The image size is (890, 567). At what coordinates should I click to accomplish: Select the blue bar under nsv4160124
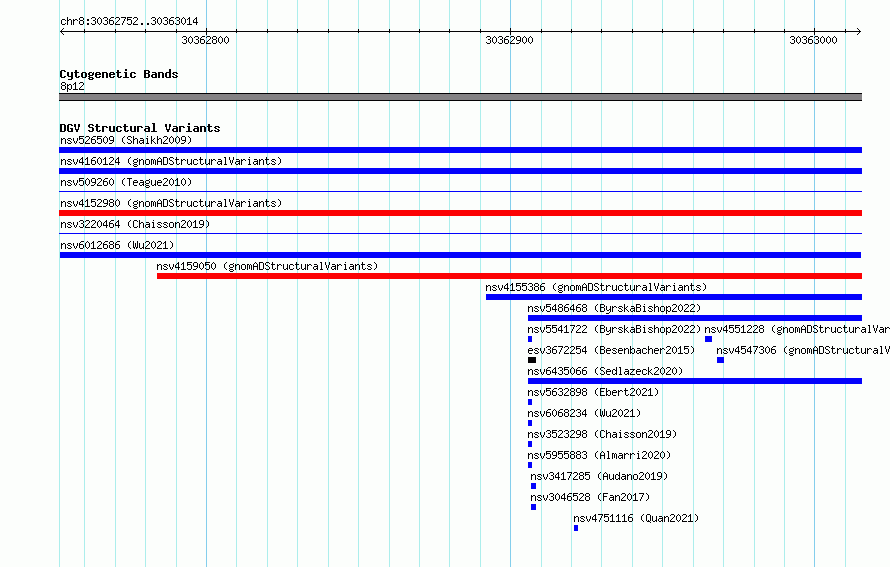click(x=460, y=171)
